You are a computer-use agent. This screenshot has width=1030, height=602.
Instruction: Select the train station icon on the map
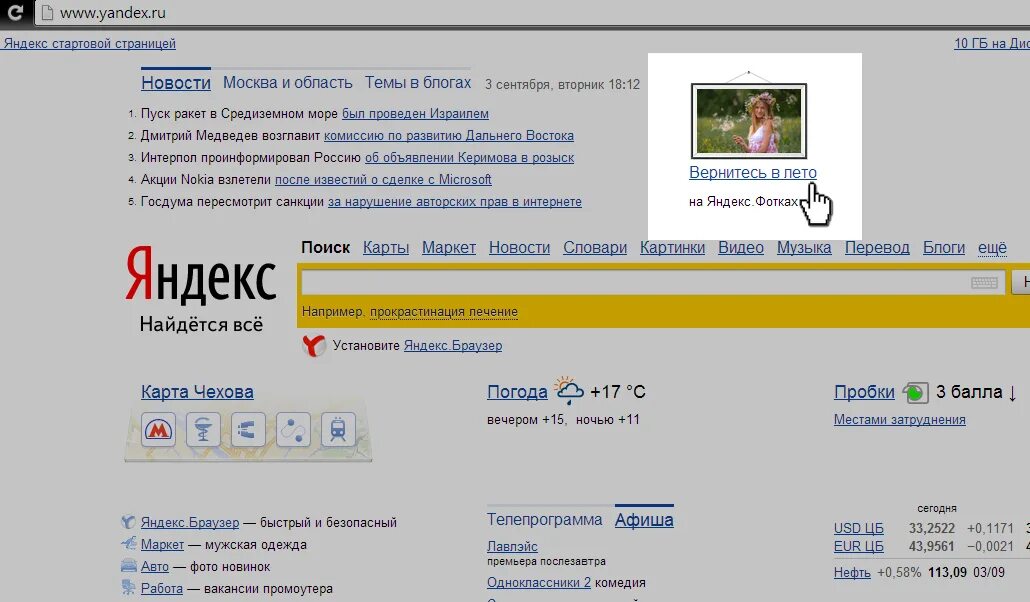(x=338, y=430)
